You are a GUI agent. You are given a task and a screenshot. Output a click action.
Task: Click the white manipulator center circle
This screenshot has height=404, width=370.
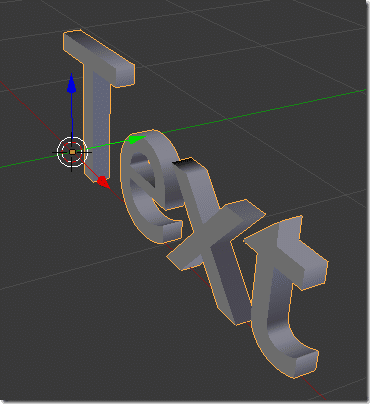tap(72, 152)
